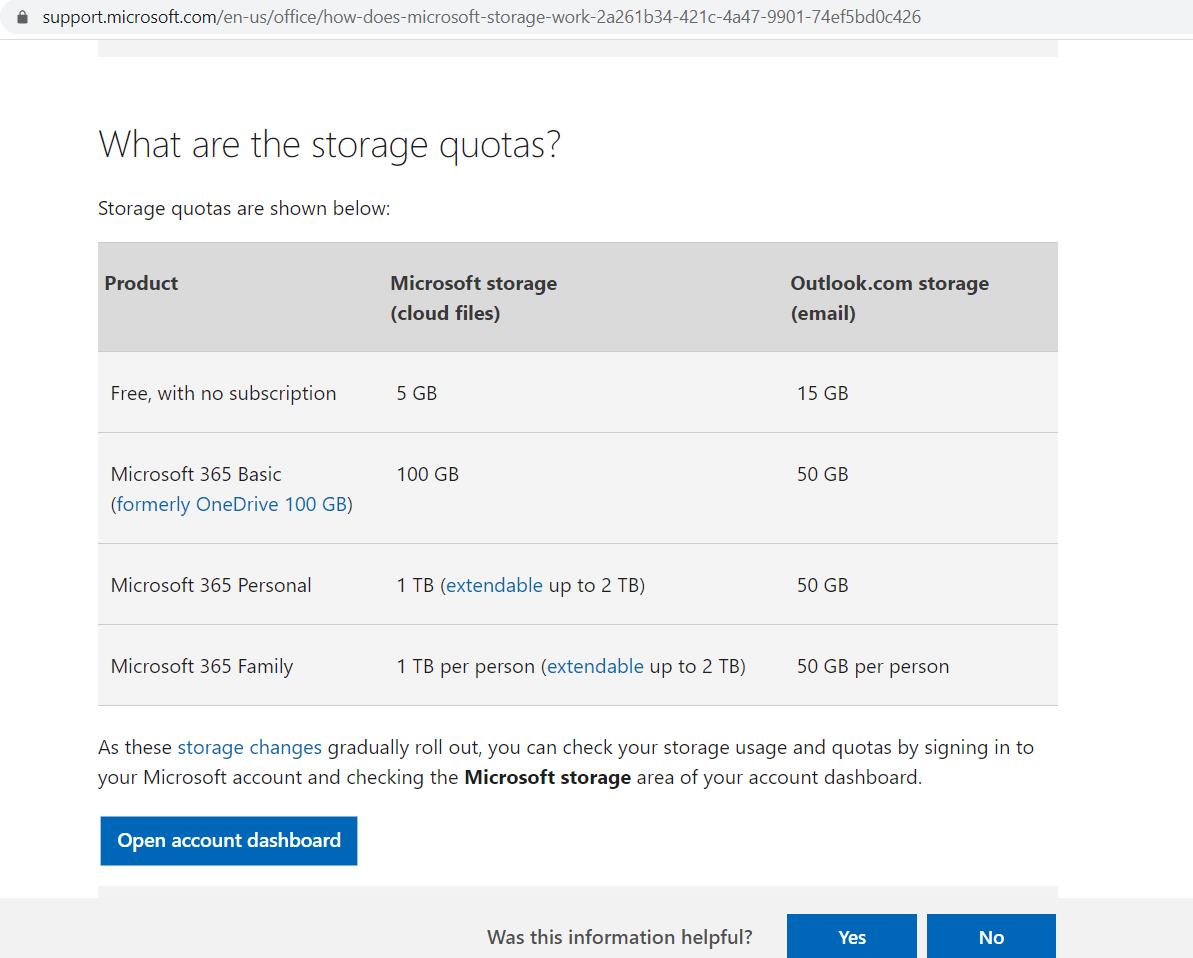The width and height of the screenshot is (1193, 958).
Task: Click the support.microsoft.com URL in address bar
Action: (480, 17)
